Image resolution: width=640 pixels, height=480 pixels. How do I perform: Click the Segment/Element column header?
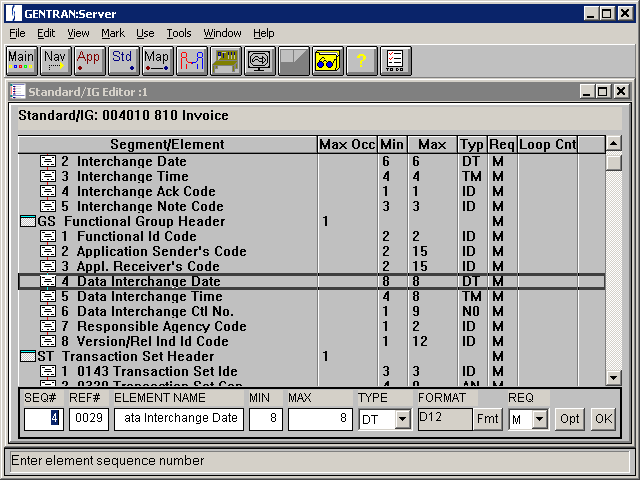(167, 144)
